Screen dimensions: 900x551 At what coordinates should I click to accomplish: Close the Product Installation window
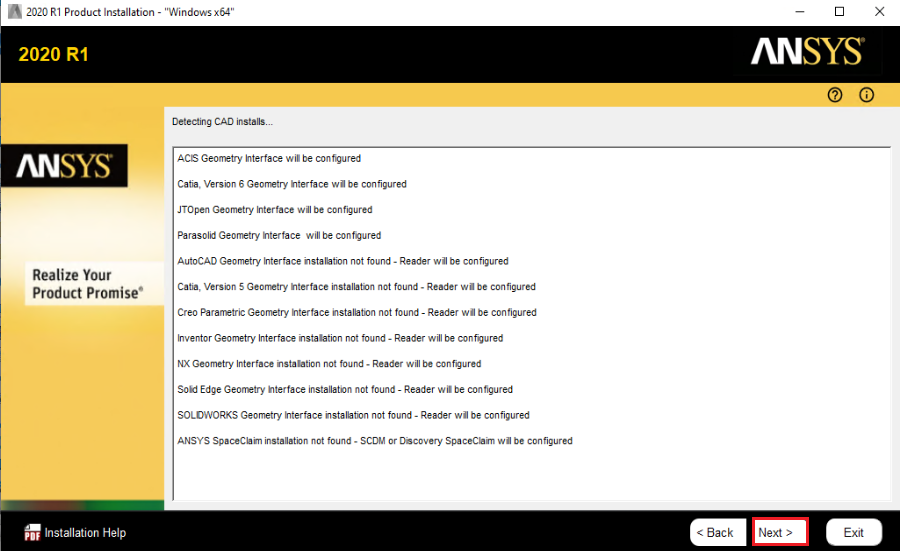(x=879, y=11)
